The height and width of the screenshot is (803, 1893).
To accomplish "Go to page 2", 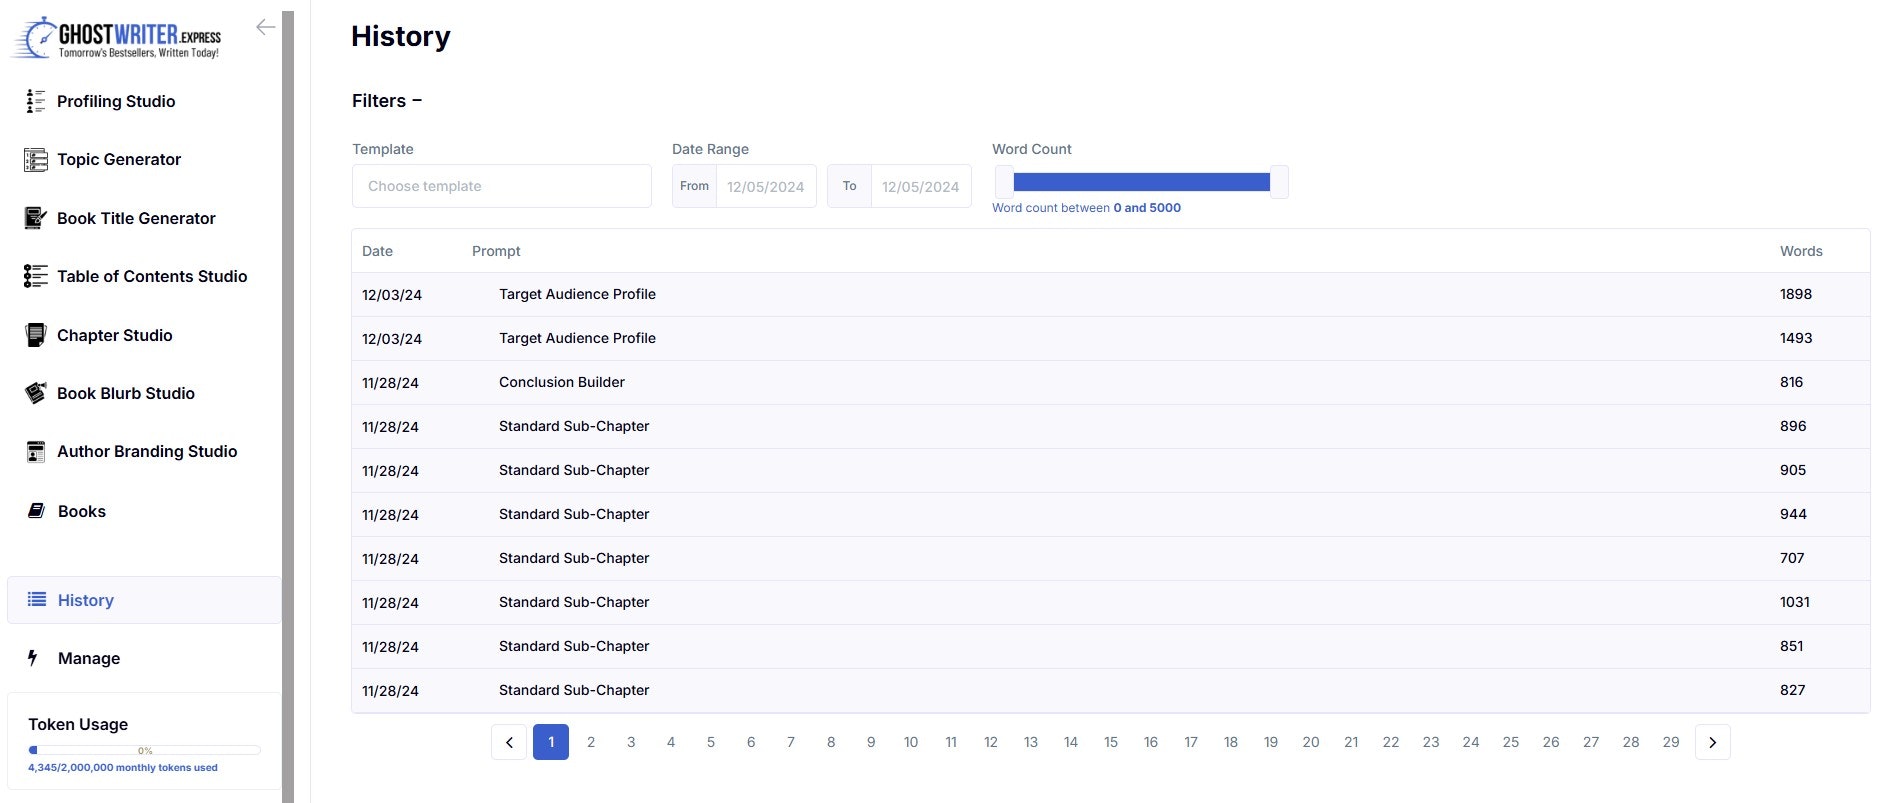I will 591,742.
